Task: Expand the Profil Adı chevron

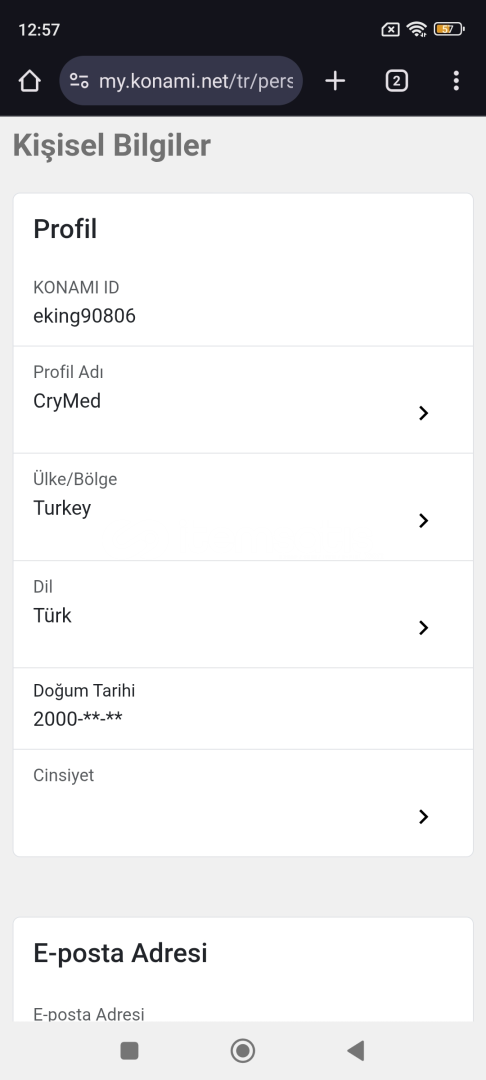Action: pos(423,413)
